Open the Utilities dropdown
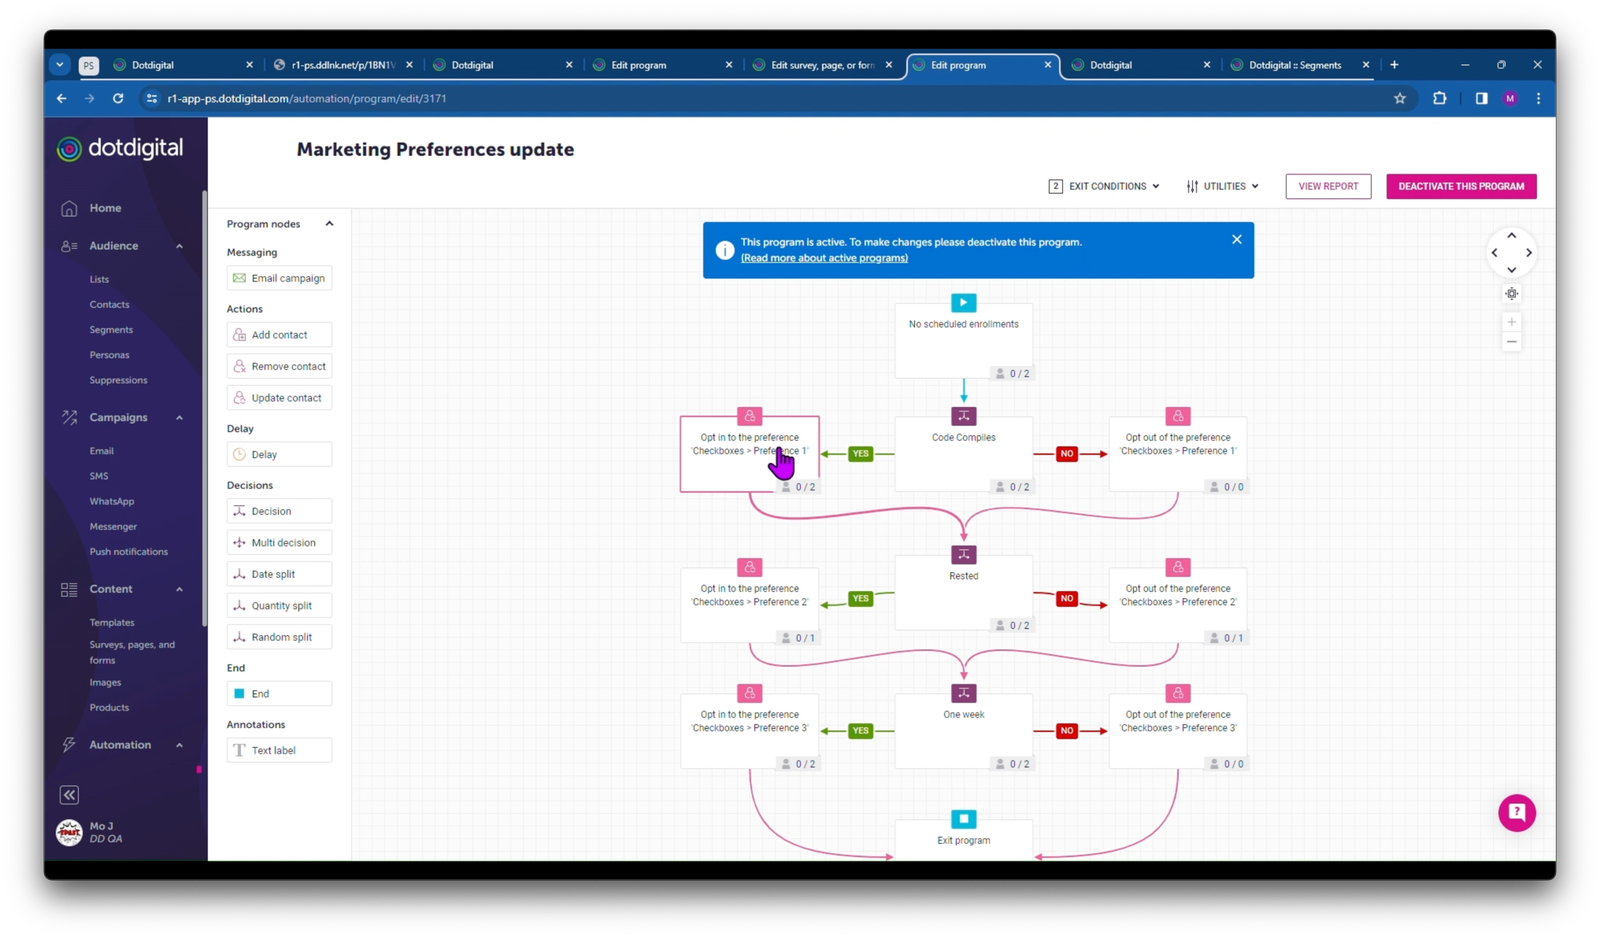Image resolution: width=1600 pixels, height=938 pixels. [x=1222, y=186]
